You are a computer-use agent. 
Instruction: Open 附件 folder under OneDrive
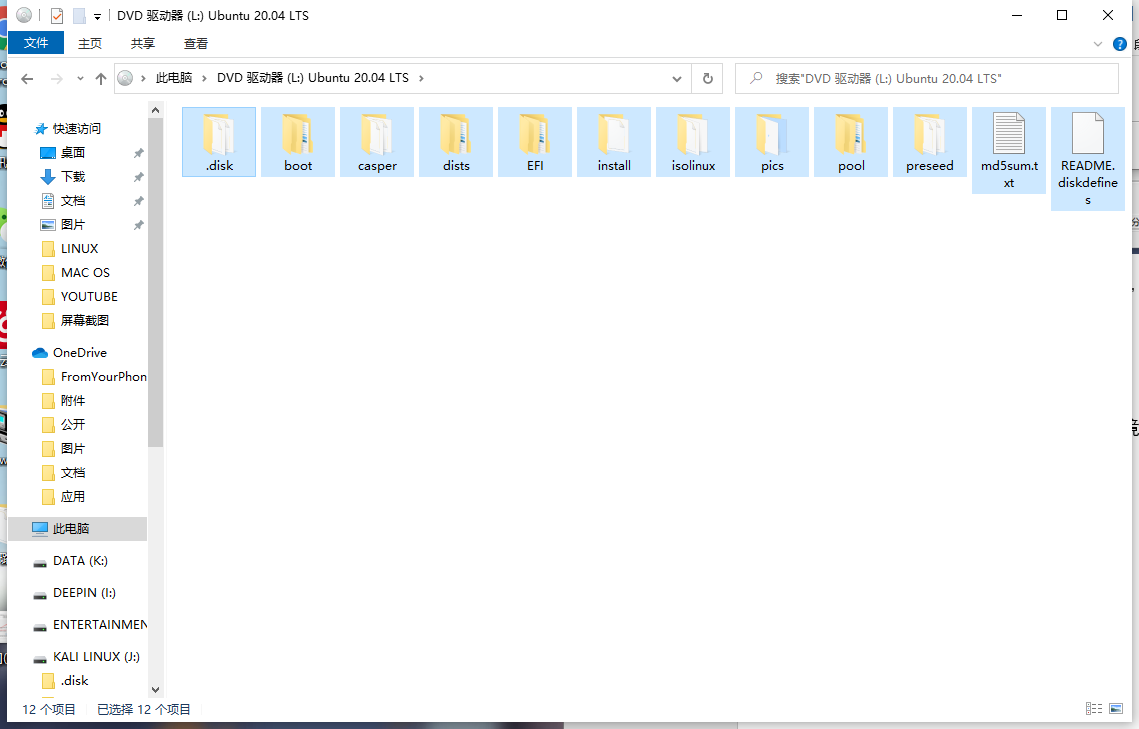[73, 400]
